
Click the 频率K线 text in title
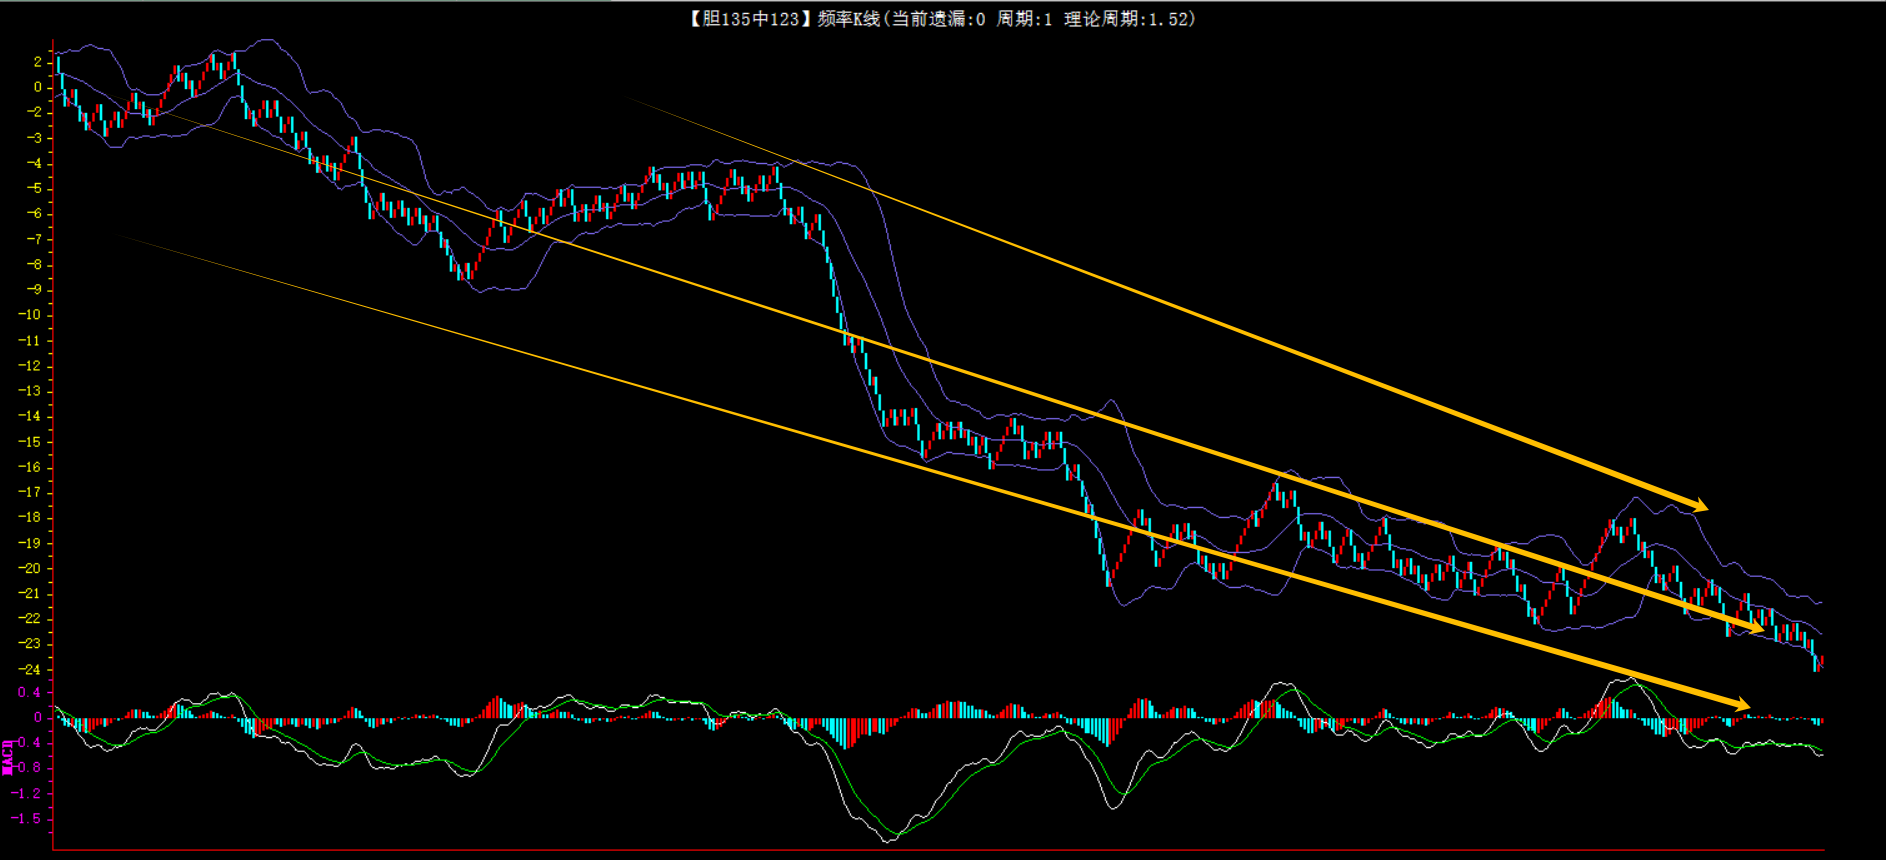click(848, 19)
